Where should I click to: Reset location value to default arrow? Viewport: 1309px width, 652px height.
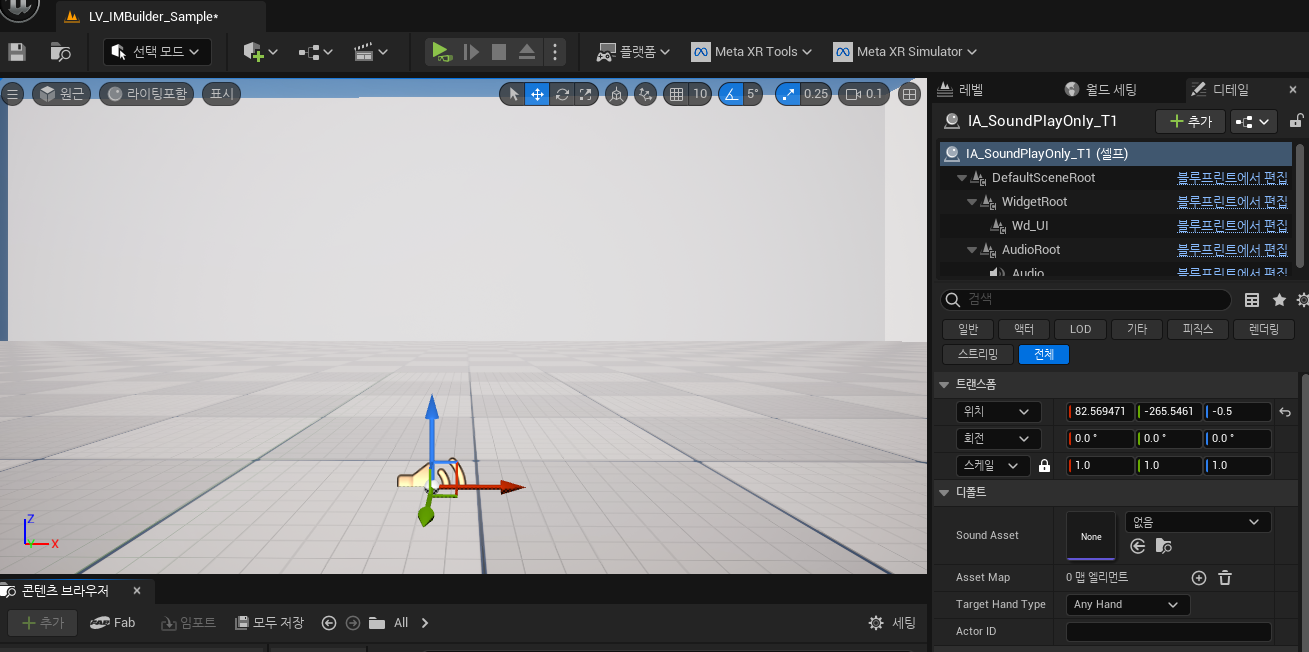point(1285,412)
